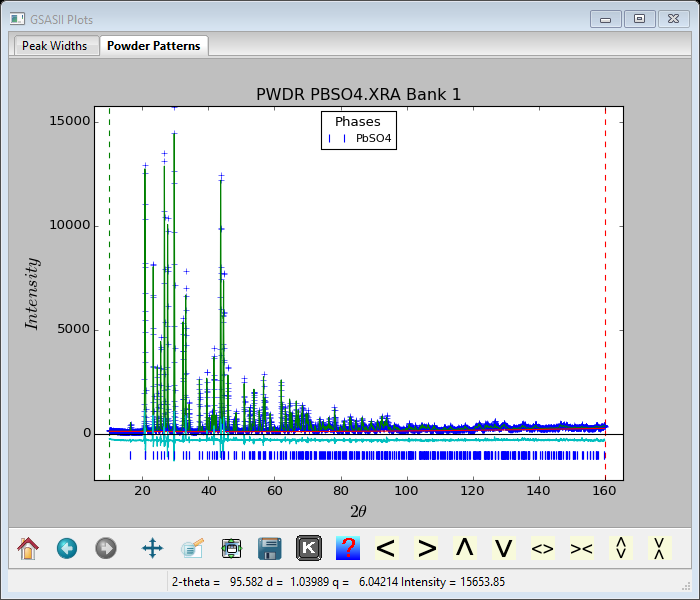Click the plot title PWDR PBSO4.XRA Bank 1

(358, 94)
